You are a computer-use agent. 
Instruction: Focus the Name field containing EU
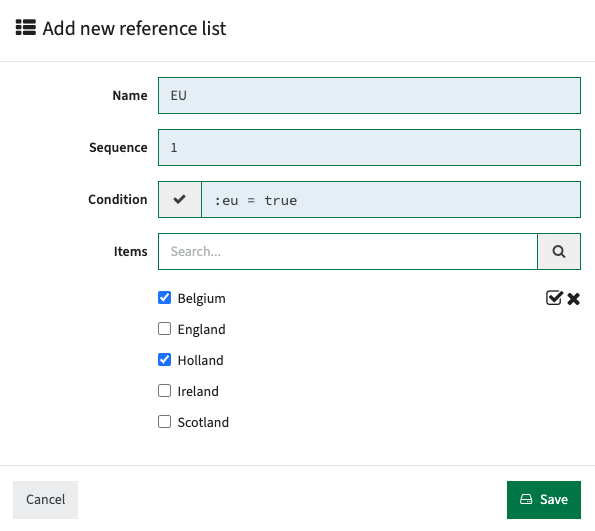click(x=369, y=95)
